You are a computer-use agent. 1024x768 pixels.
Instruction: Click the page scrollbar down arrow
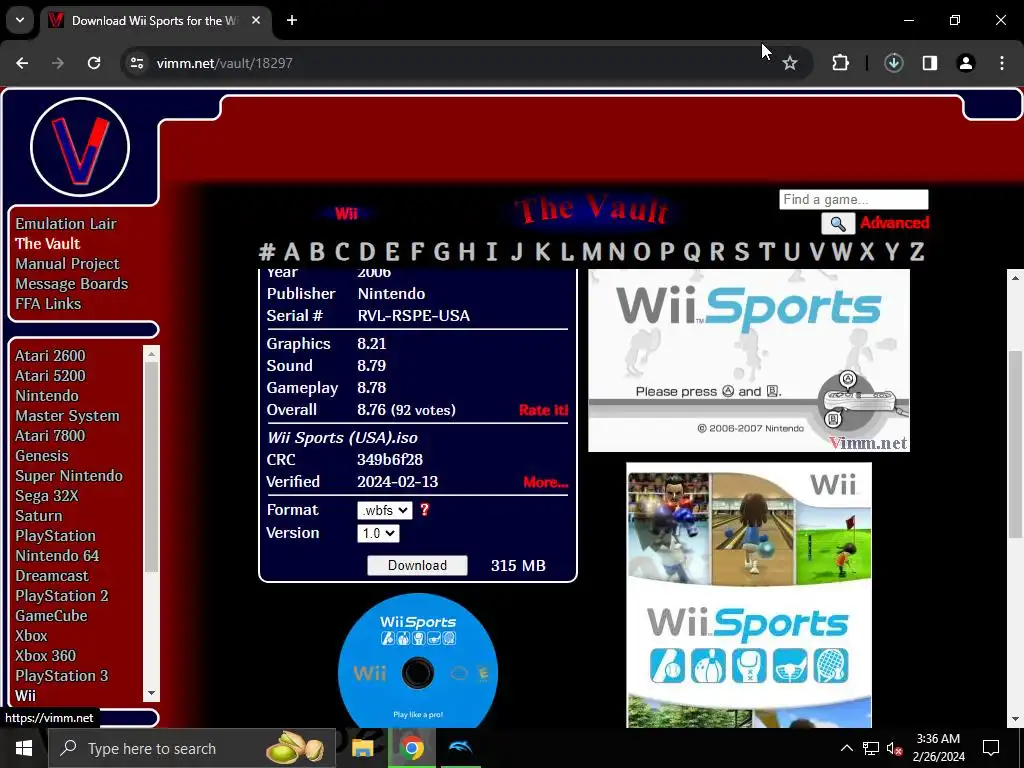coord(1016,720)
